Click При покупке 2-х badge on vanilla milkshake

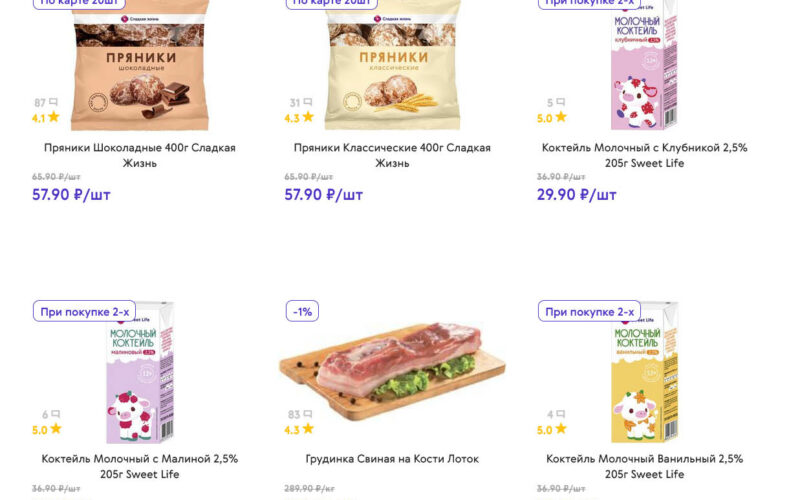(589, 311)
